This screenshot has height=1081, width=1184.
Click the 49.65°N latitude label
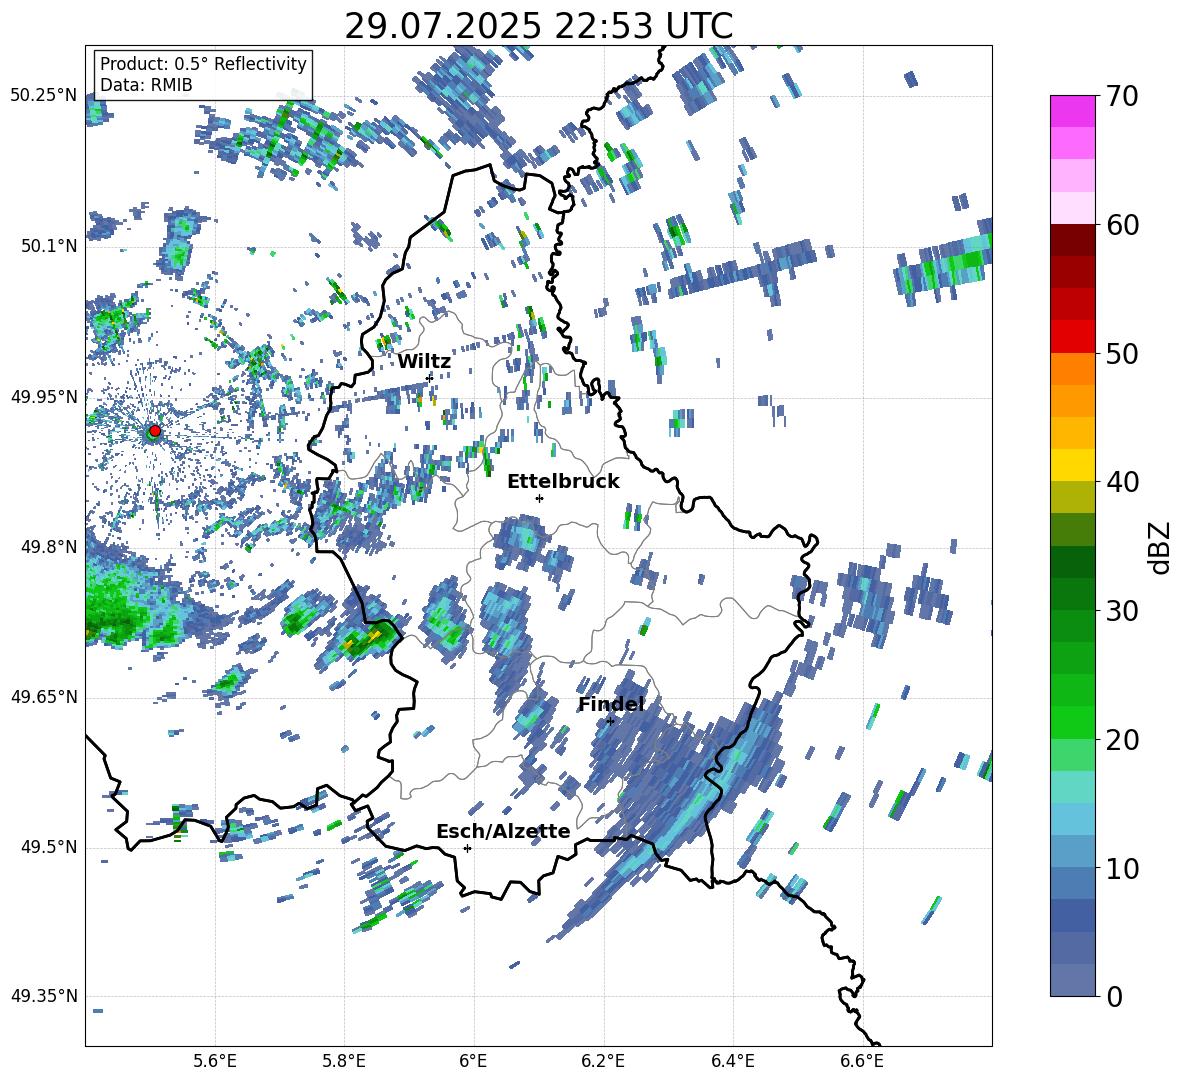[x=44, y=697]
